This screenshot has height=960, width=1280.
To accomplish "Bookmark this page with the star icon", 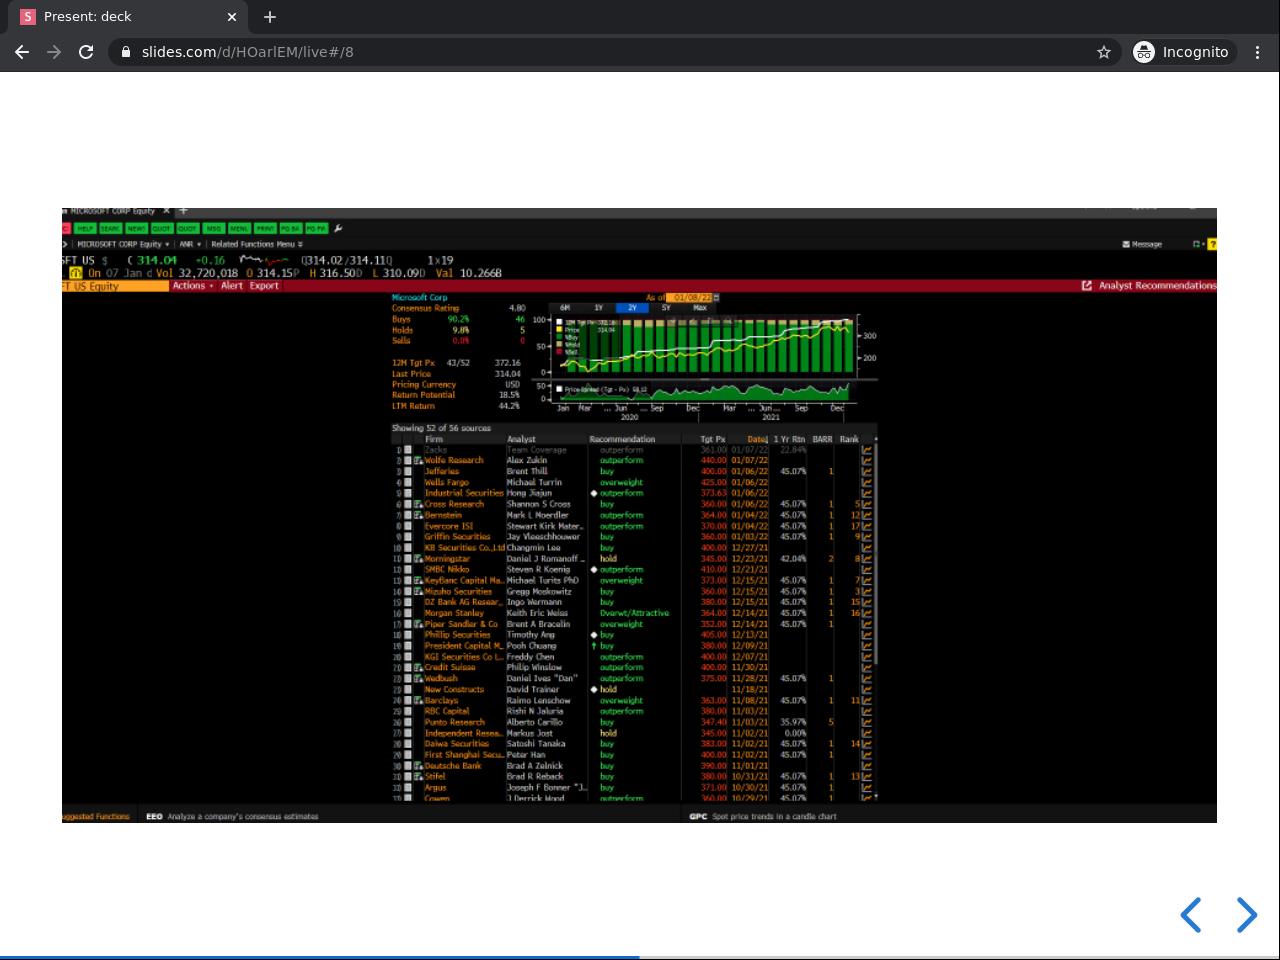I will pyautogui.click(x=1104, y=52).
